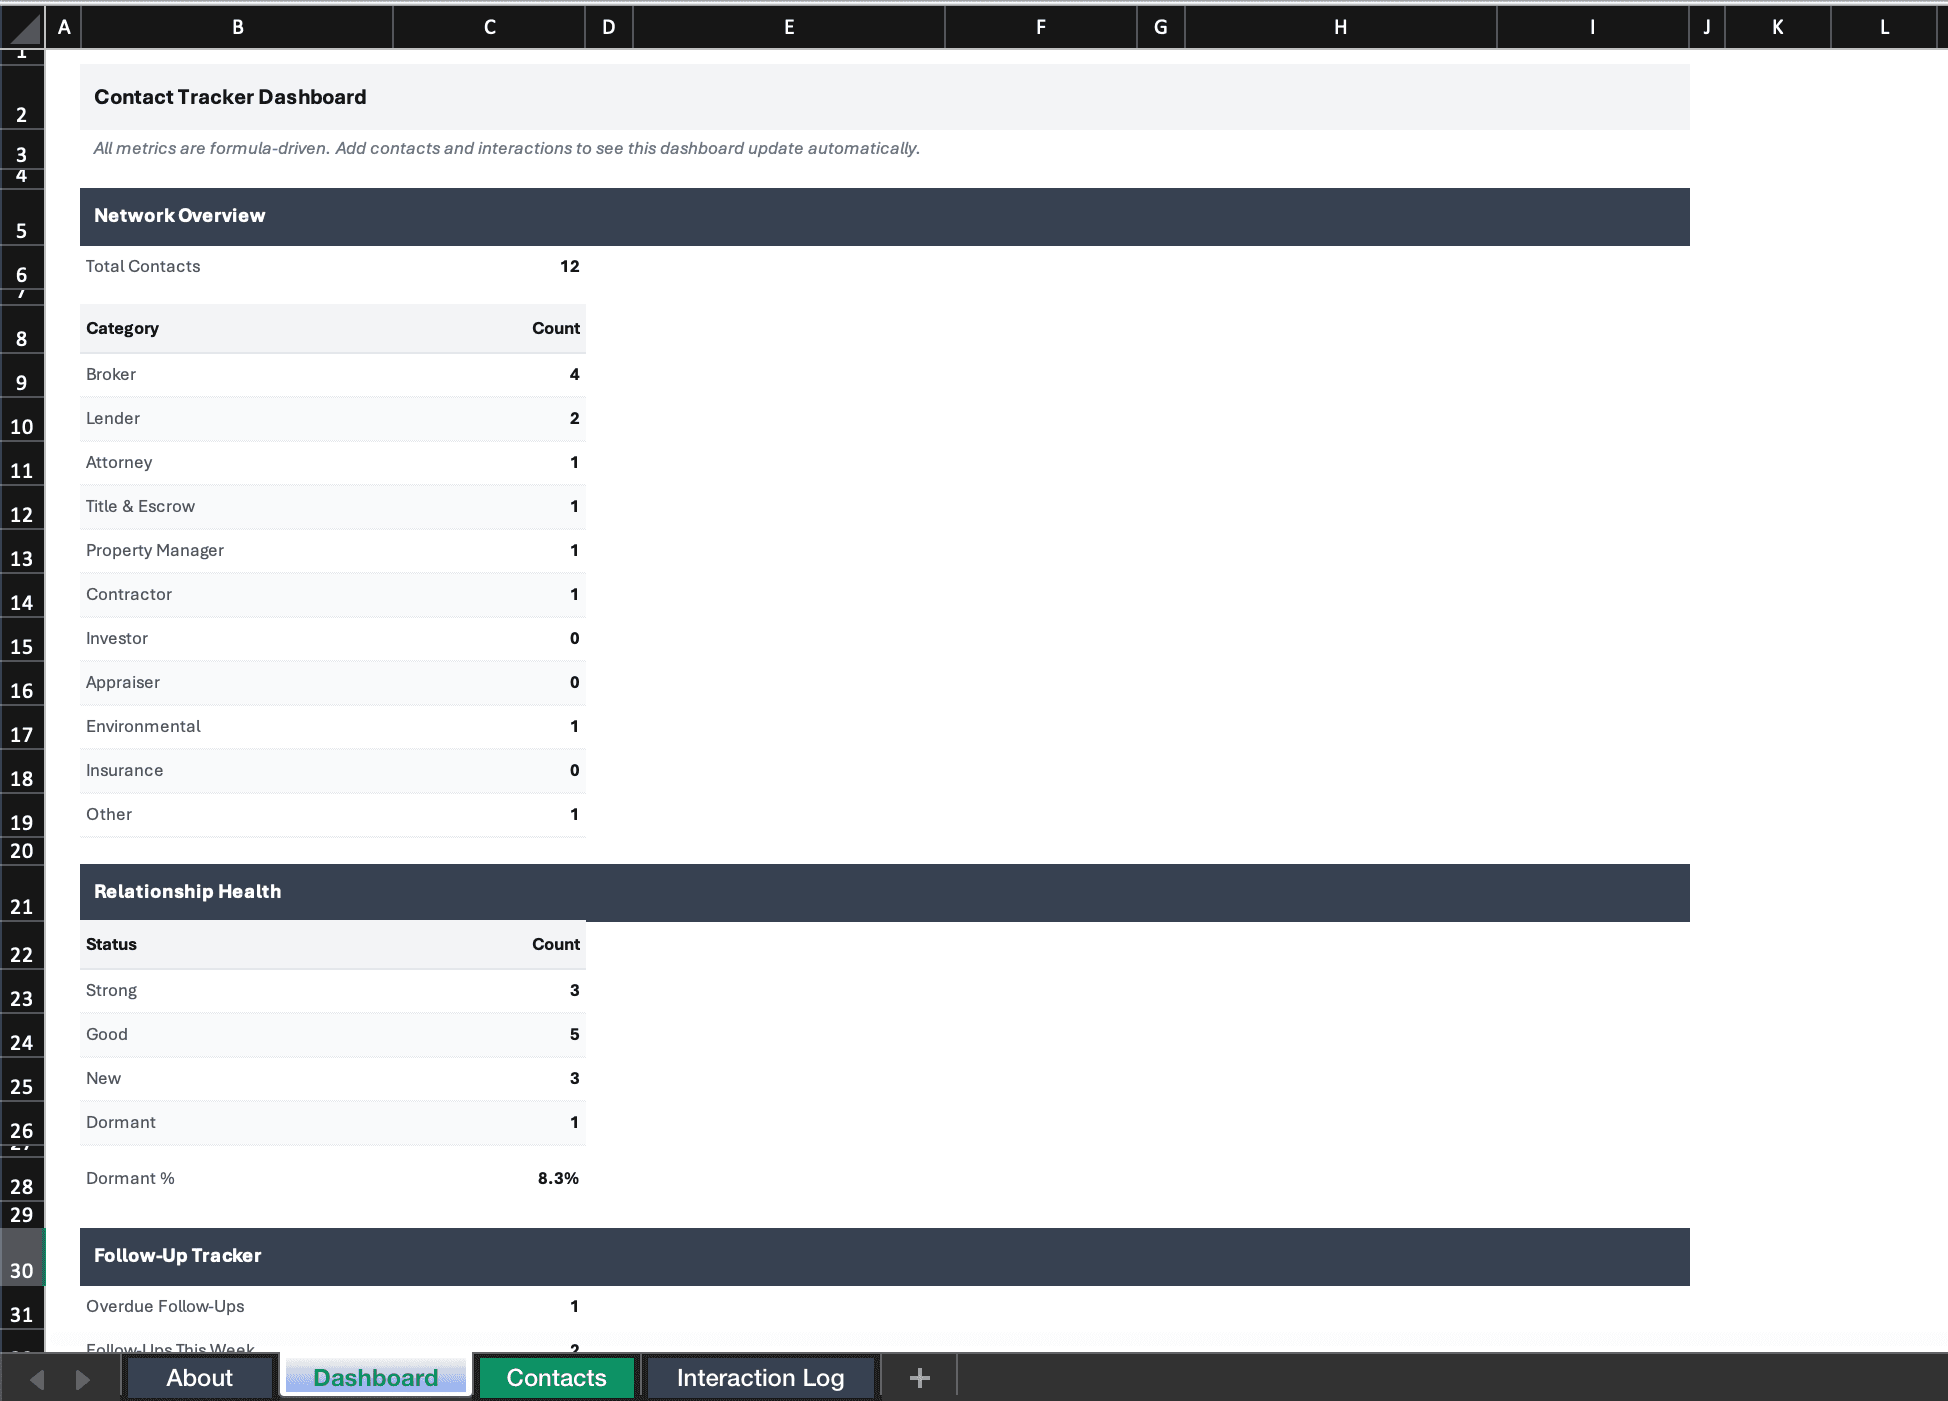This screenshot has height=1401, width=1948.
Task: Select row header 30
Action: (22, 1270)
